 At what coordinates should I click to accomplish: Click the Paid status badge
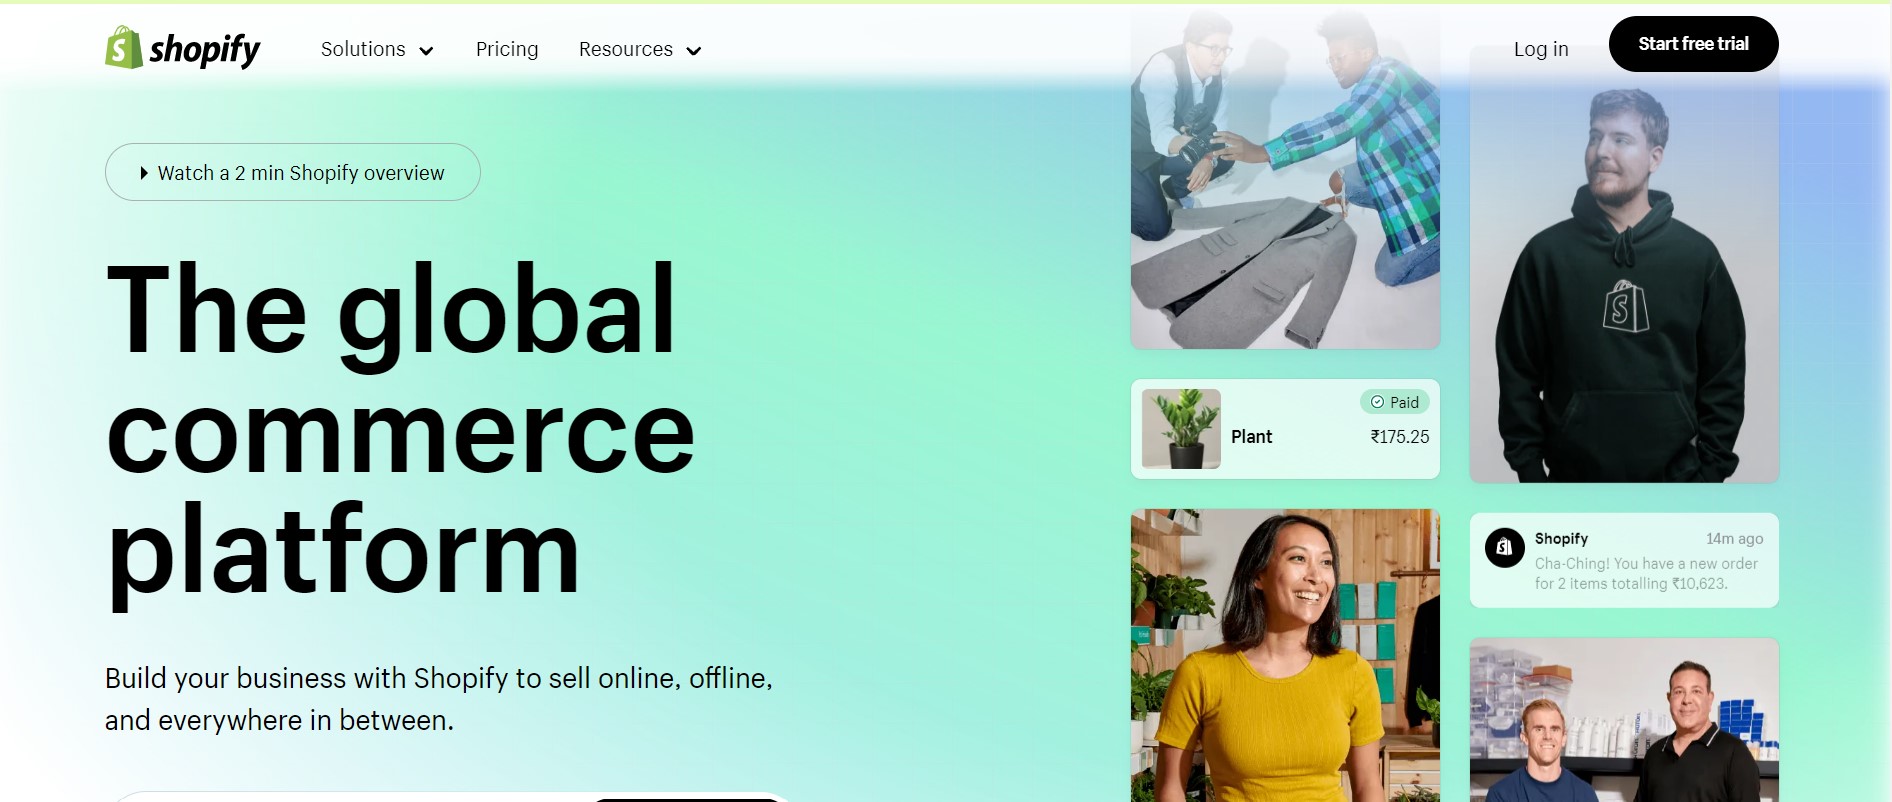point(1395,402)
